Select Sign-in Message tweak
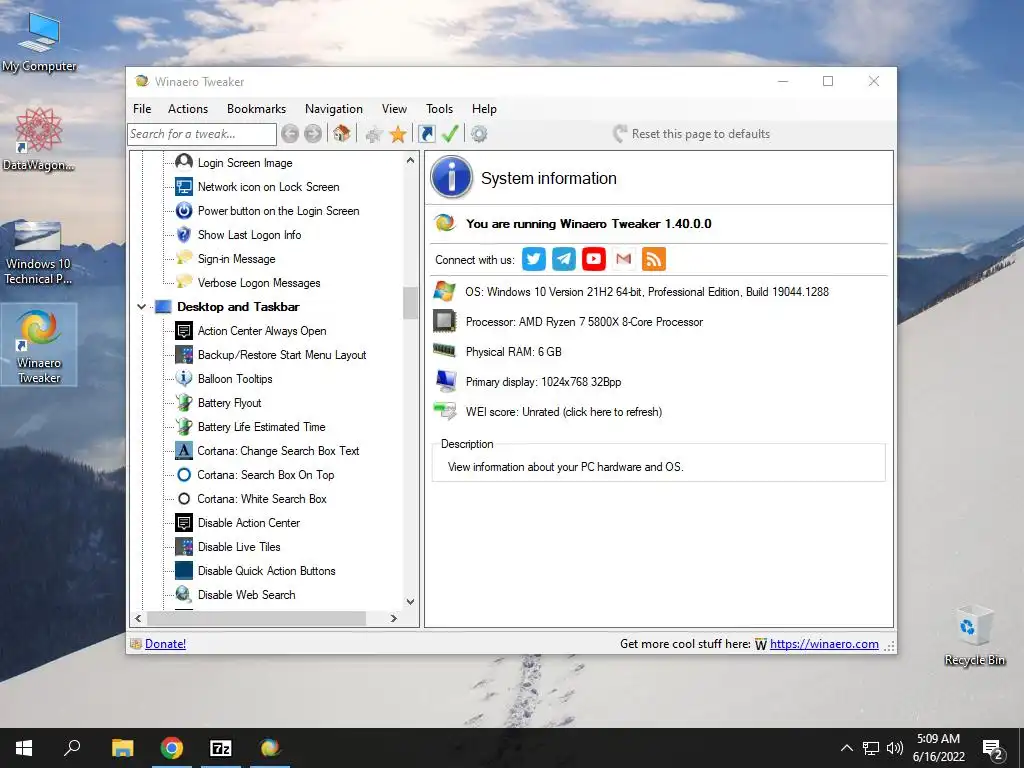 [236, 259]
